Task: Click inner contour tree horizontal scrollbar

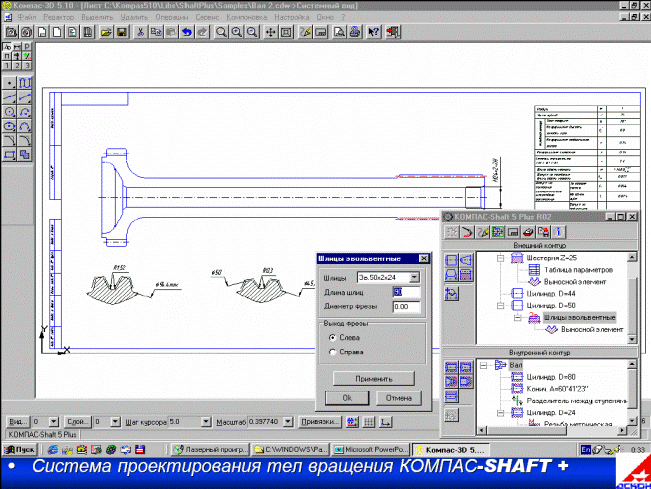Action: tap(553, 430)
